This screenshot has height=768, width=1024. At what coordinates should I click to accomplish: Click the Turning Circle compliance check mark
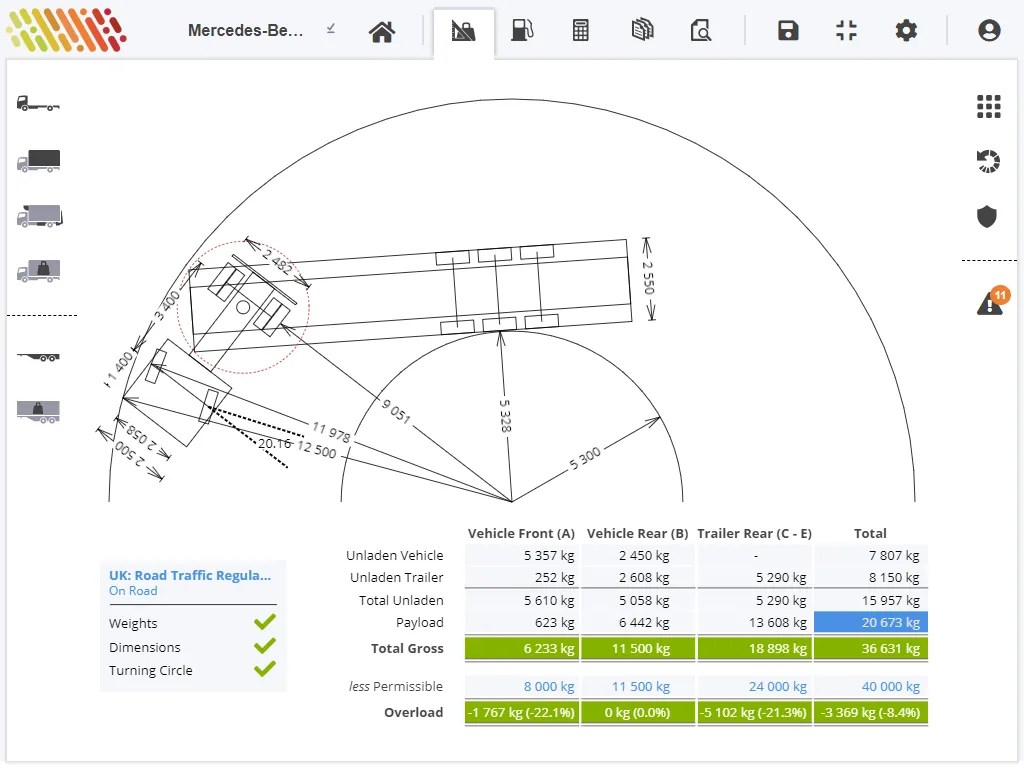coord(264,669)
